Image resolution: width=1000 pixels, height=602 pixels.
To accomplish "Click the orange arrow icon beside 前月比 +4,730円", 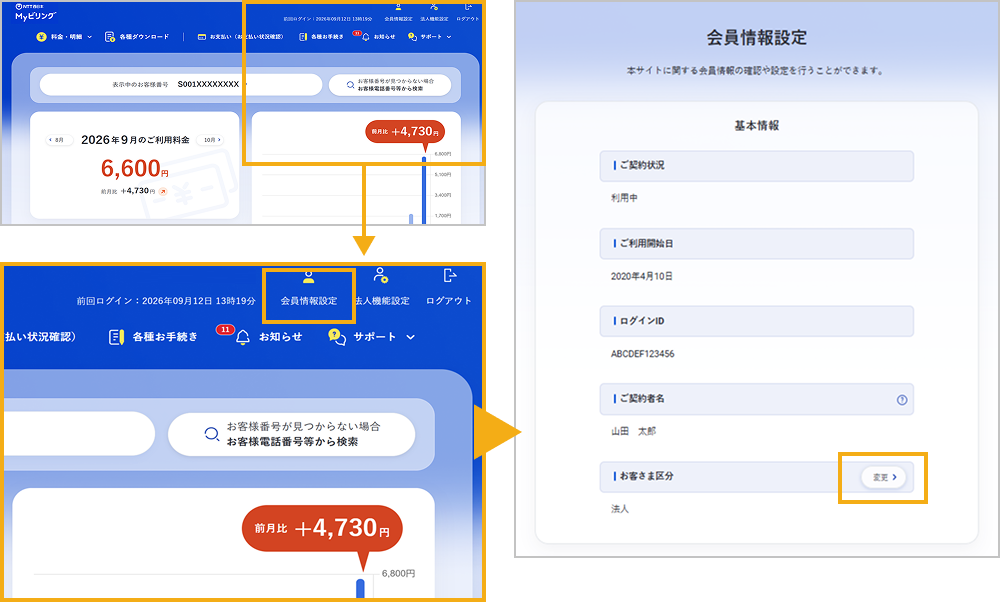I will 163,191.
